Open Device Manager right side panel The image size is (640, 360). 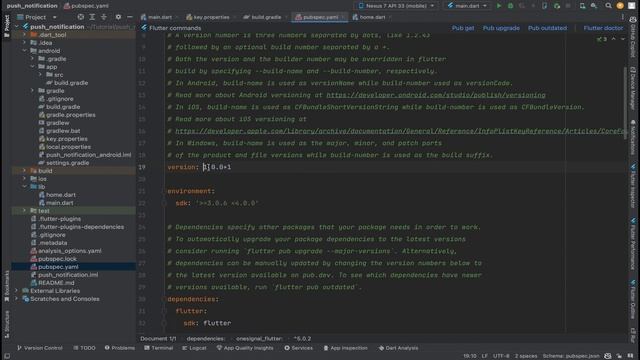pyautogui.click(x=633, y=88)
